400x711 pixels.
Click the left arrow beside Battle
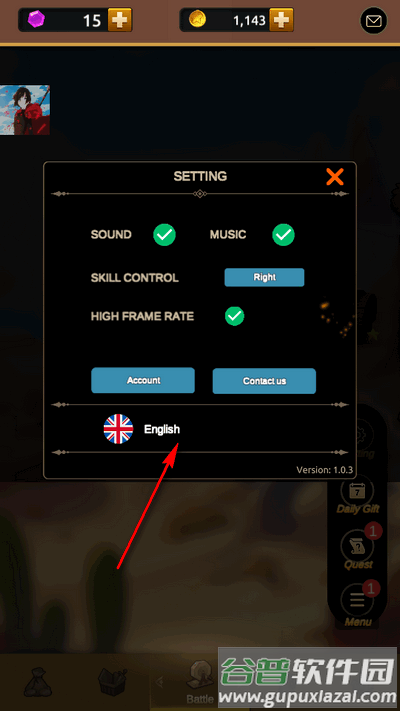(159, 682)
